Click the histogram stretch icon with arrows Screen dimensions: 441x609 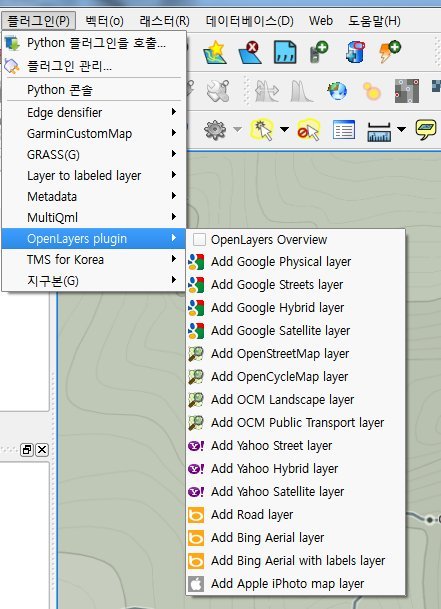[x=267, y=91]
